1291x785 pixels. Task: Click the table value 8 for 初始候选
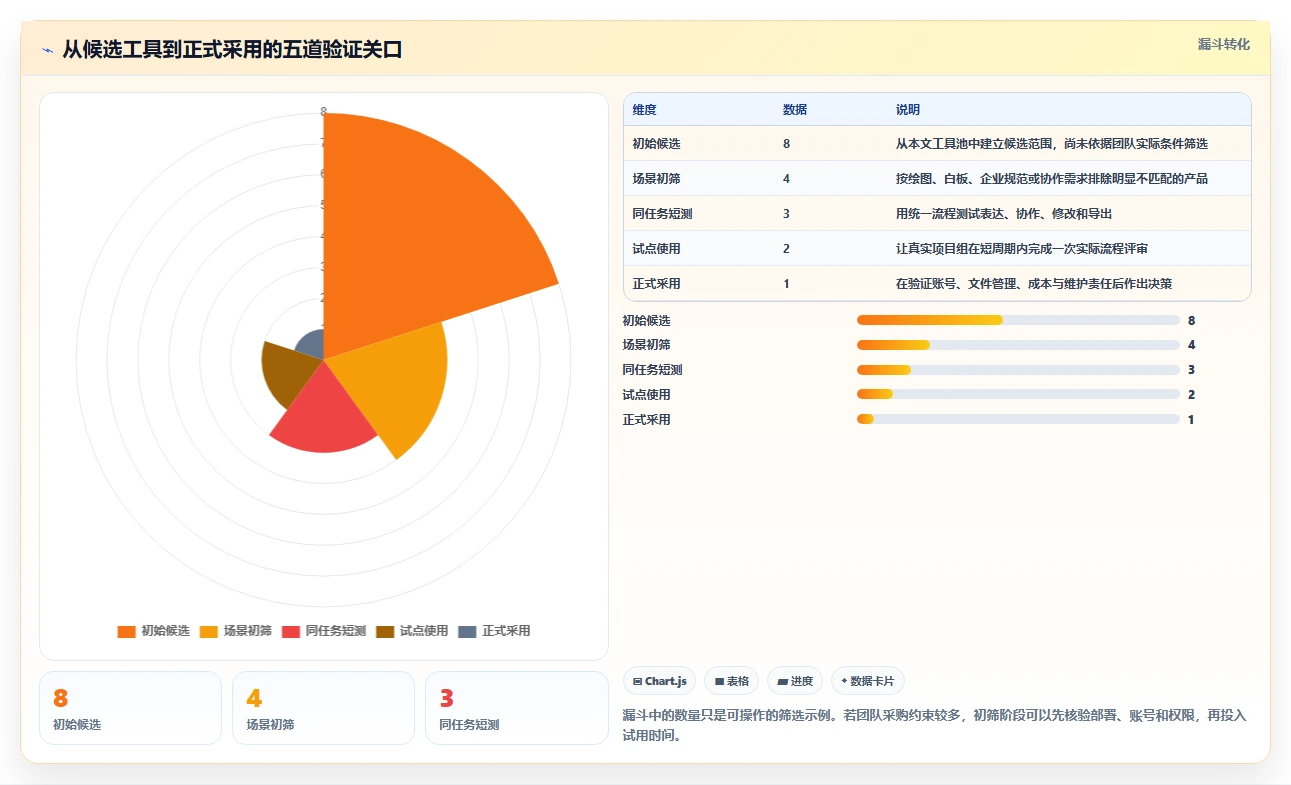pos(787,144)
